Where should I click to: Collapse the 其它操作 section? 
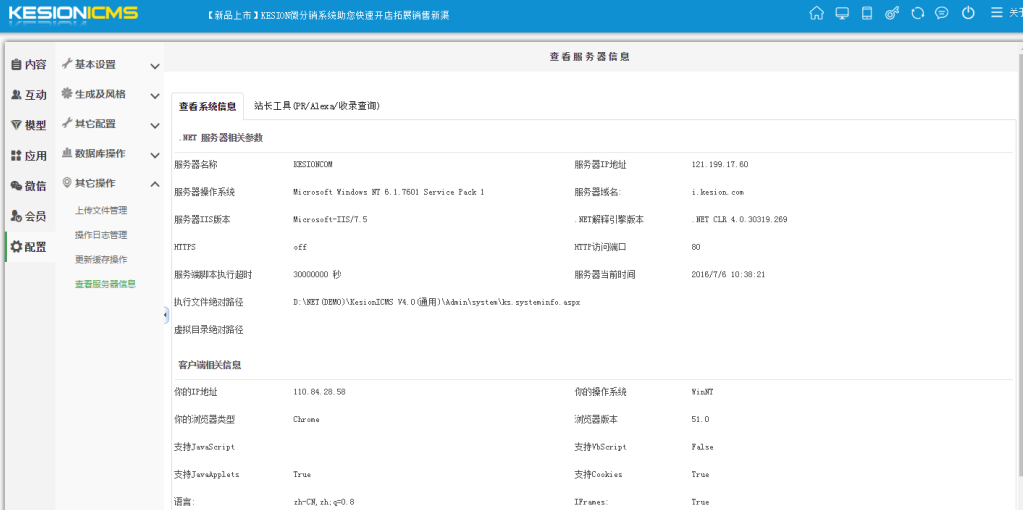click(108, 184)
